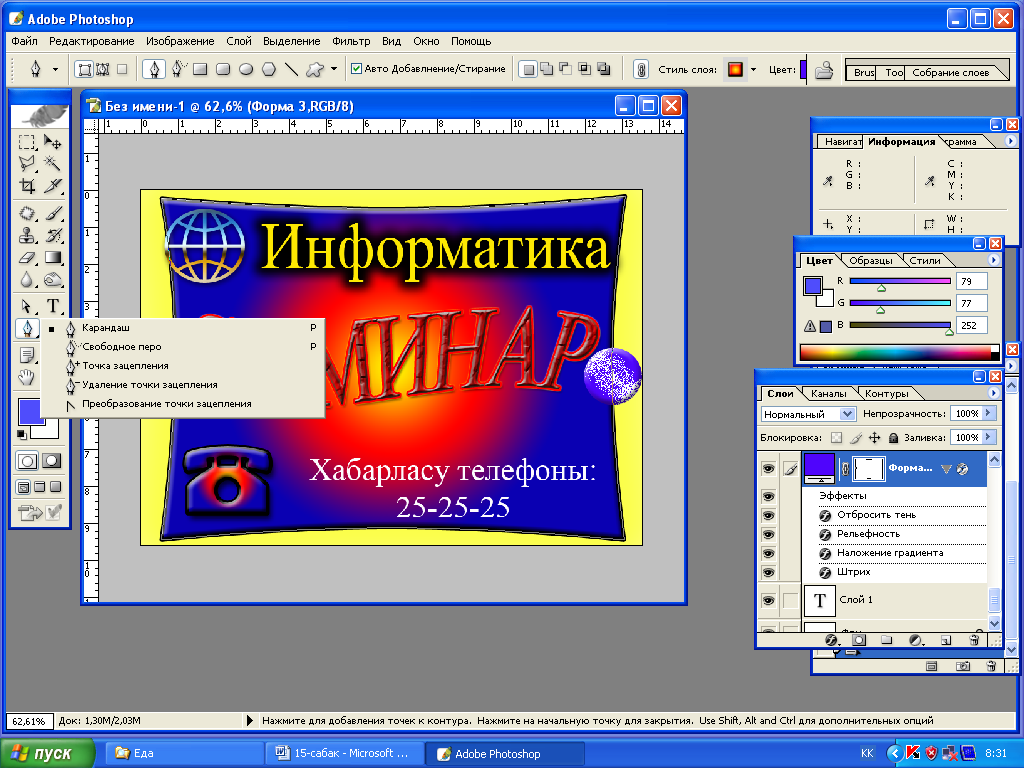Open the Непрозрачность slider arrow
Screen dimensions: 1024x768
coord(989,413)
